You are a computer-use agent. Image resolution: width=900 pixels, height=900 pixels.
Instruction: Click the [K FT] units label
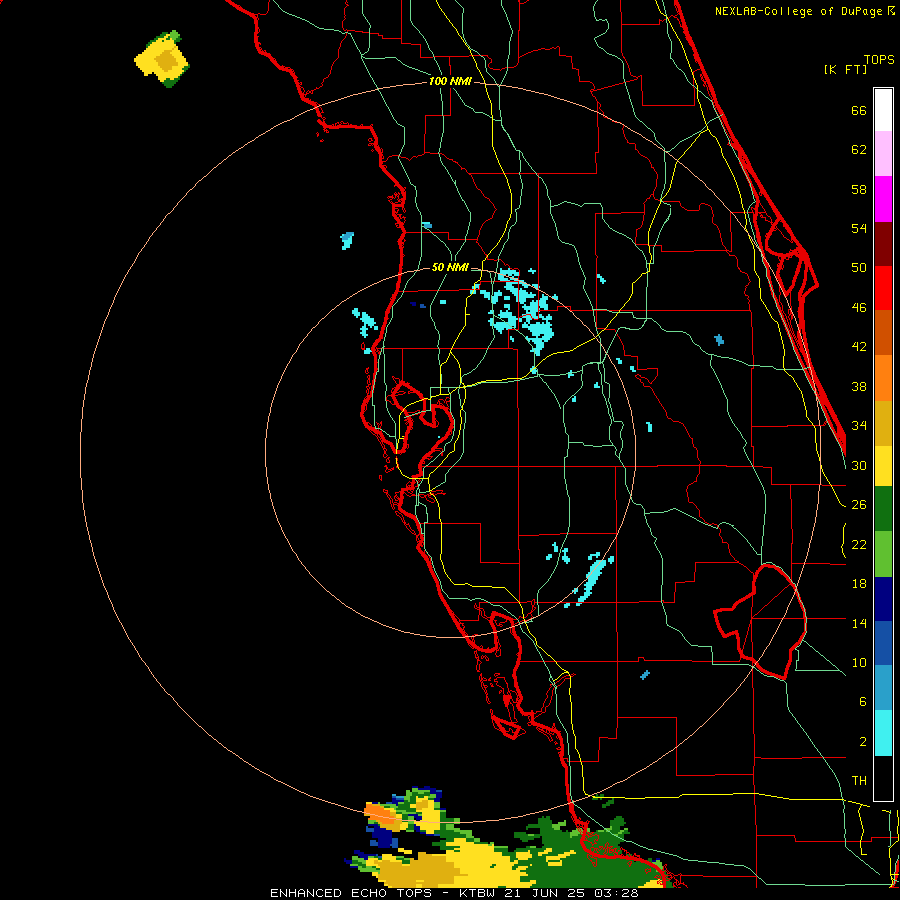pyautogui.click(x=845, y=69)
